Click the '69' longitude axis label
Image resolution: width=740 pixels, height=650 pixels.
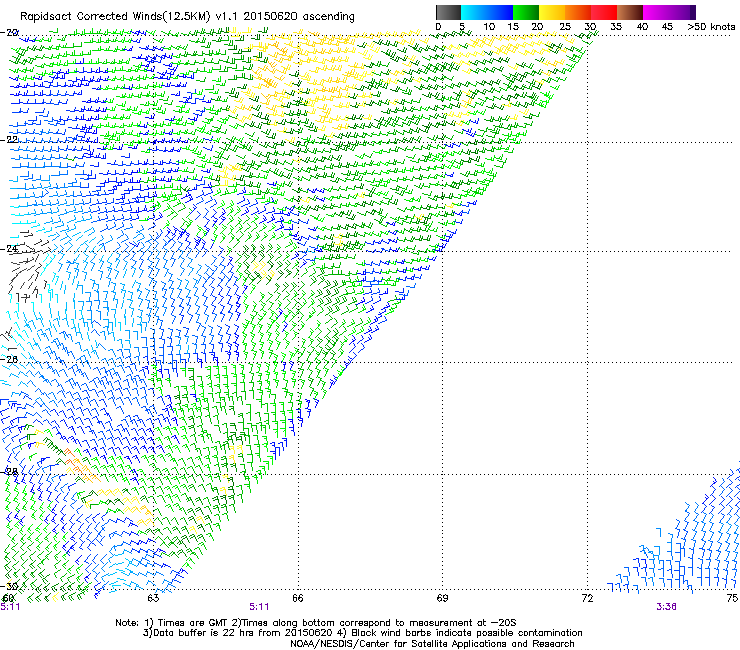pos(442,598)
